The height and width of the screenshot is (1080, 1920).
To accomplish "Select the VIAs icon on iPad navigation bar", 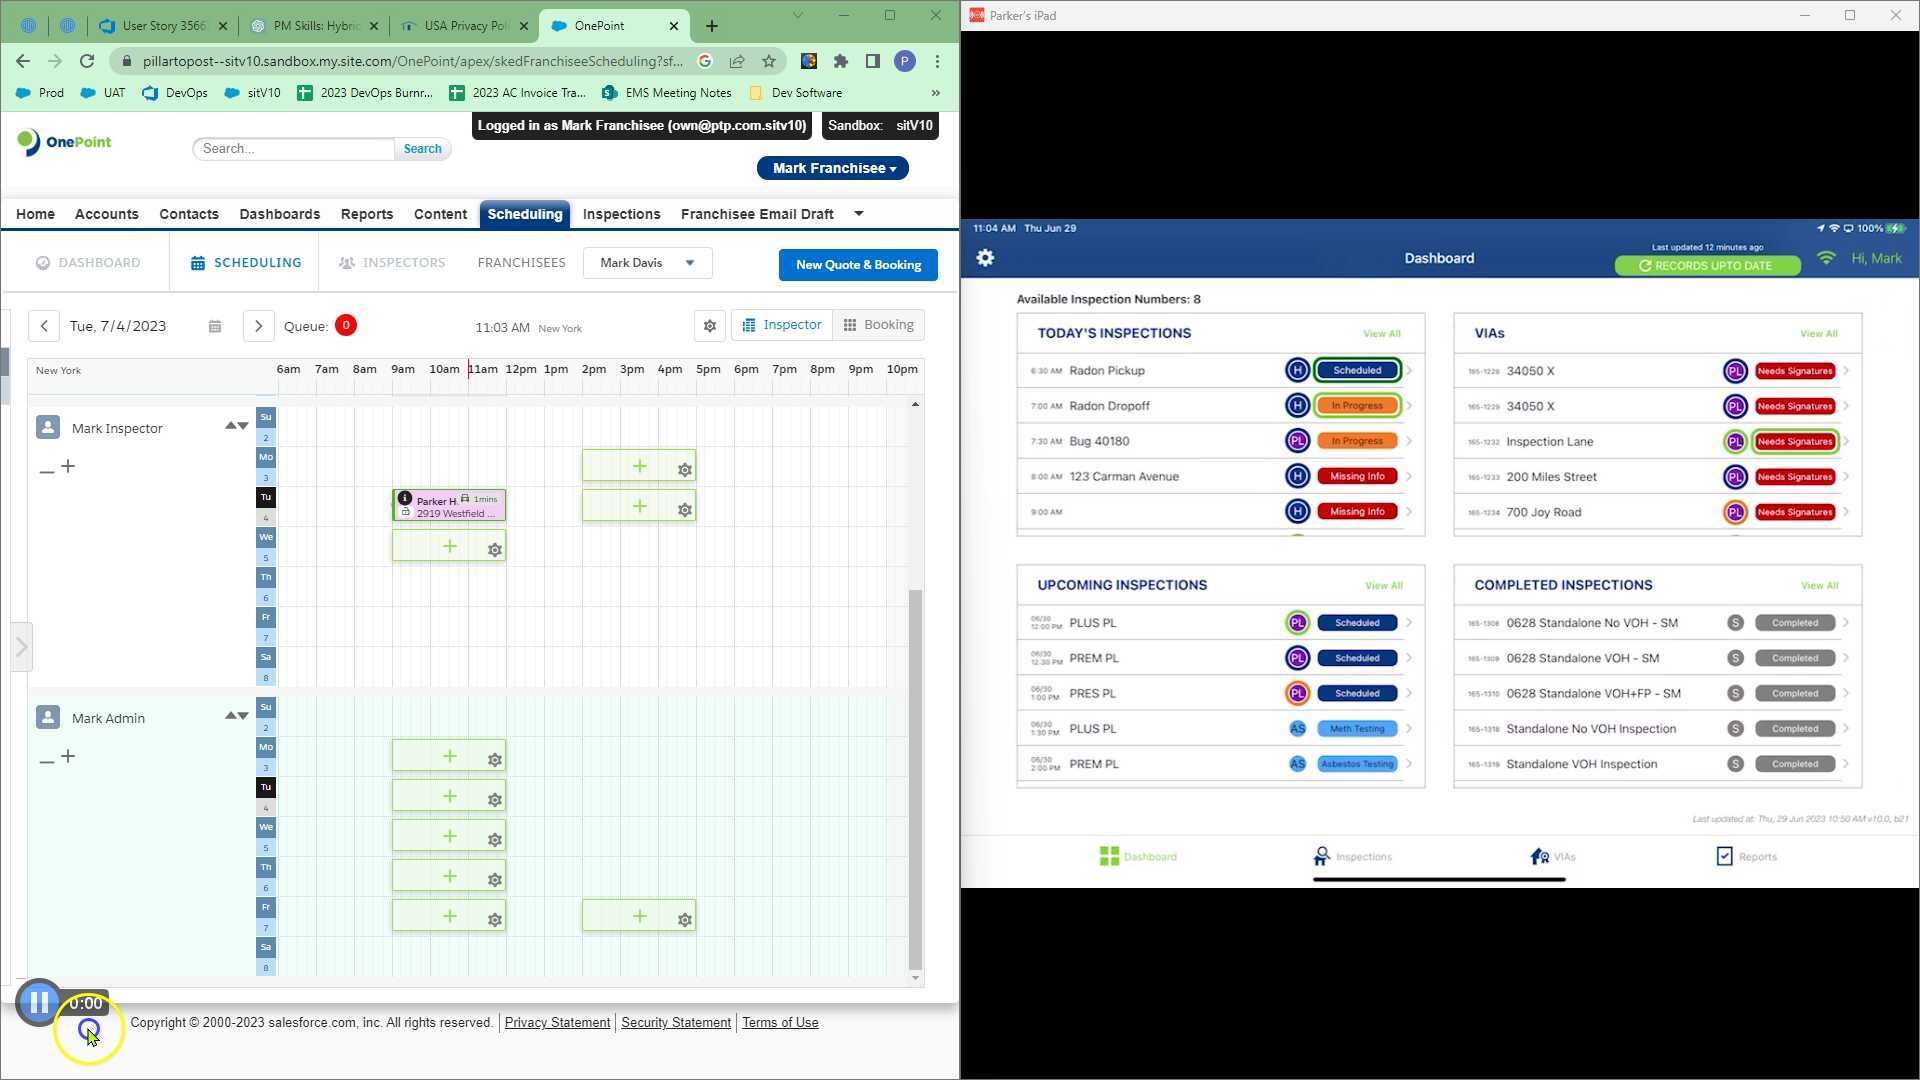I will (1537, 856).
